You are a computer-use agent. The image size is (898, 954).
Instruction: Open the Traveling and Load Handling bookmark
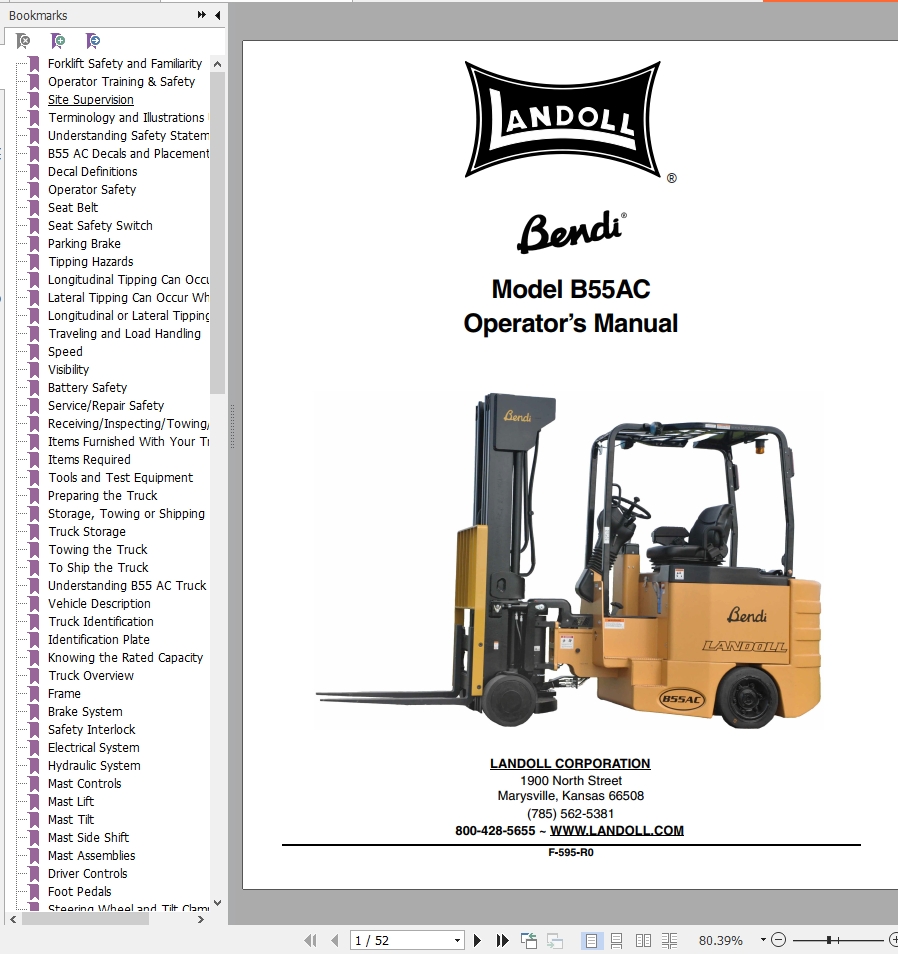click(x=124, y=333)
